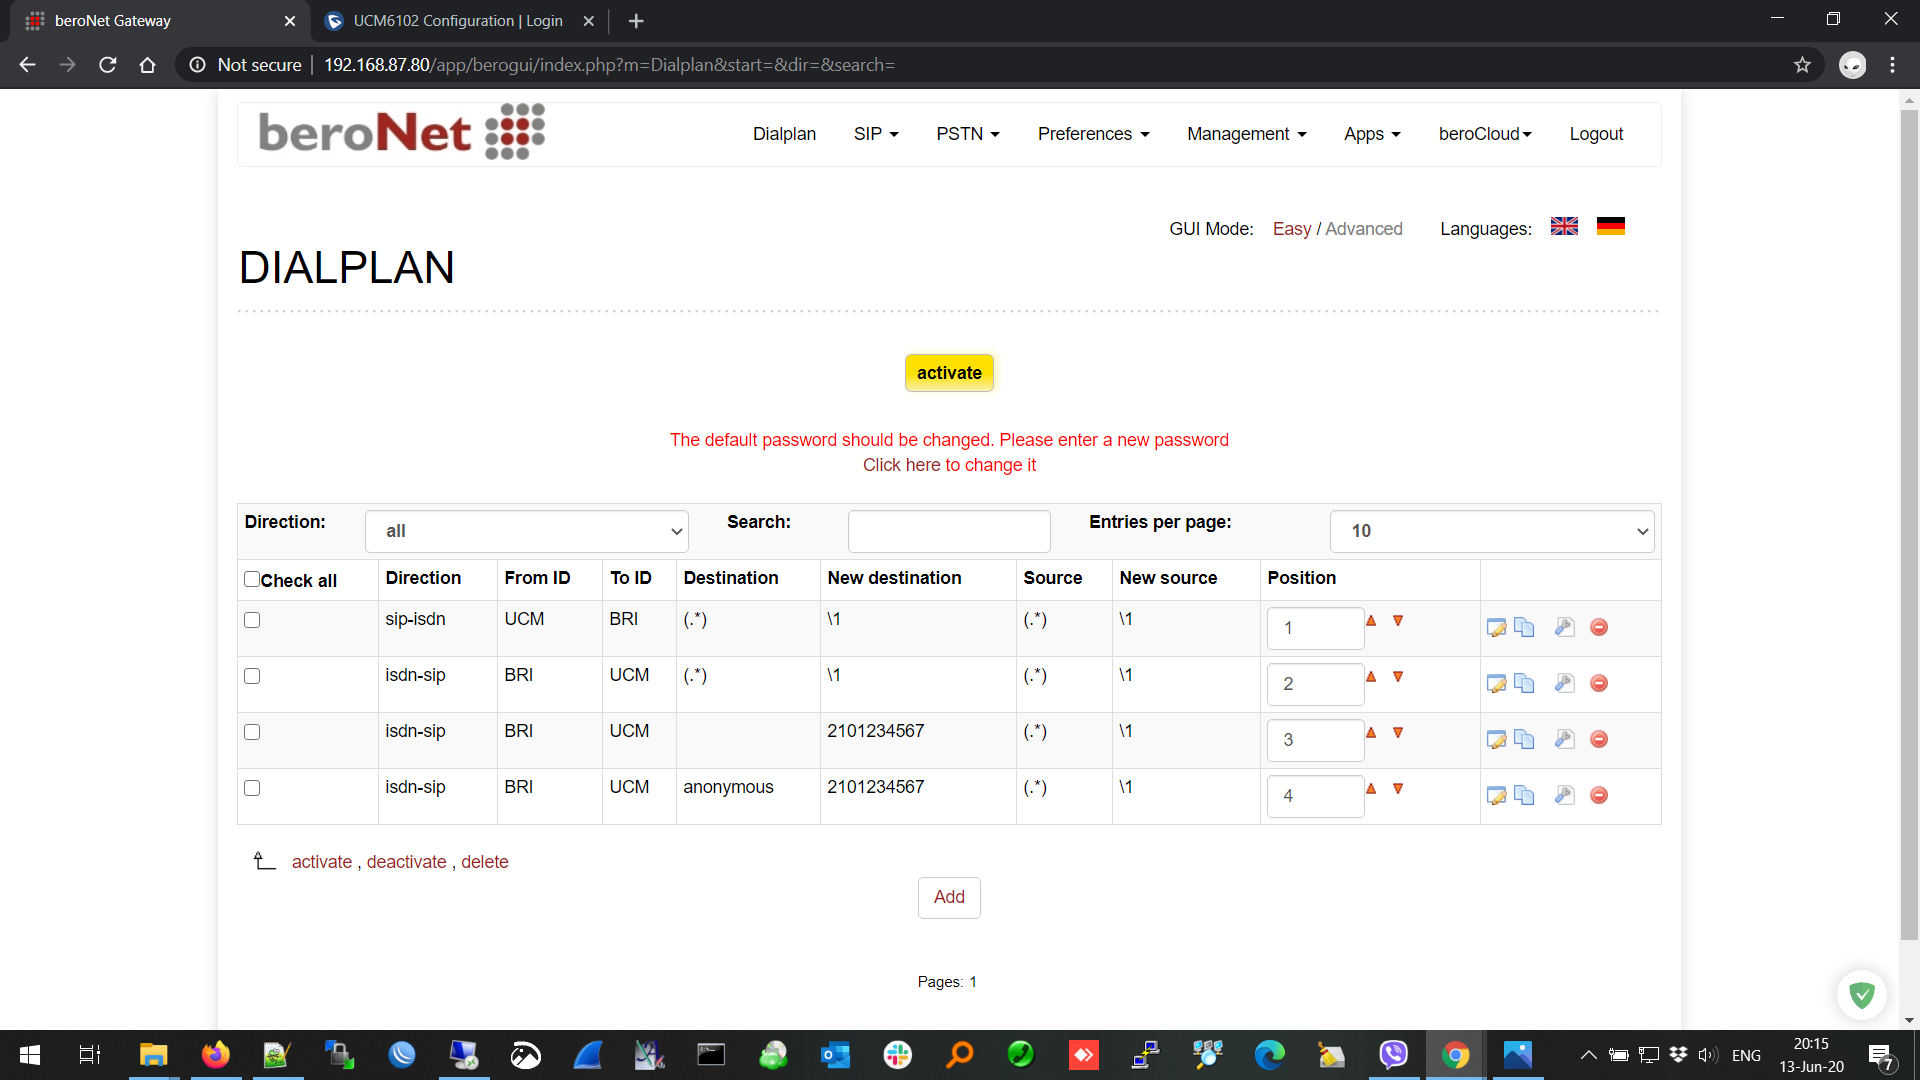This screenshot has width=1920, height=1080.
Task: Click edit icon for position 1 rule
Action: [1496, 628]
